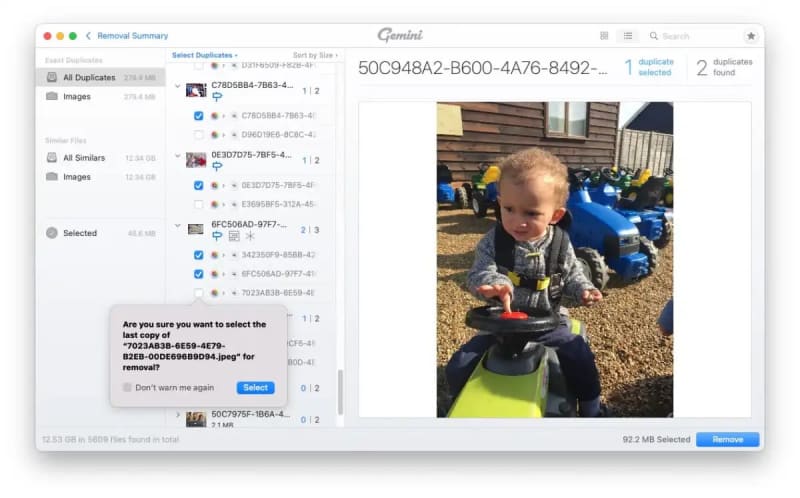
Task: Click thumbnail of 6FC506AD-97F7 group
Action: pos(196,229)
